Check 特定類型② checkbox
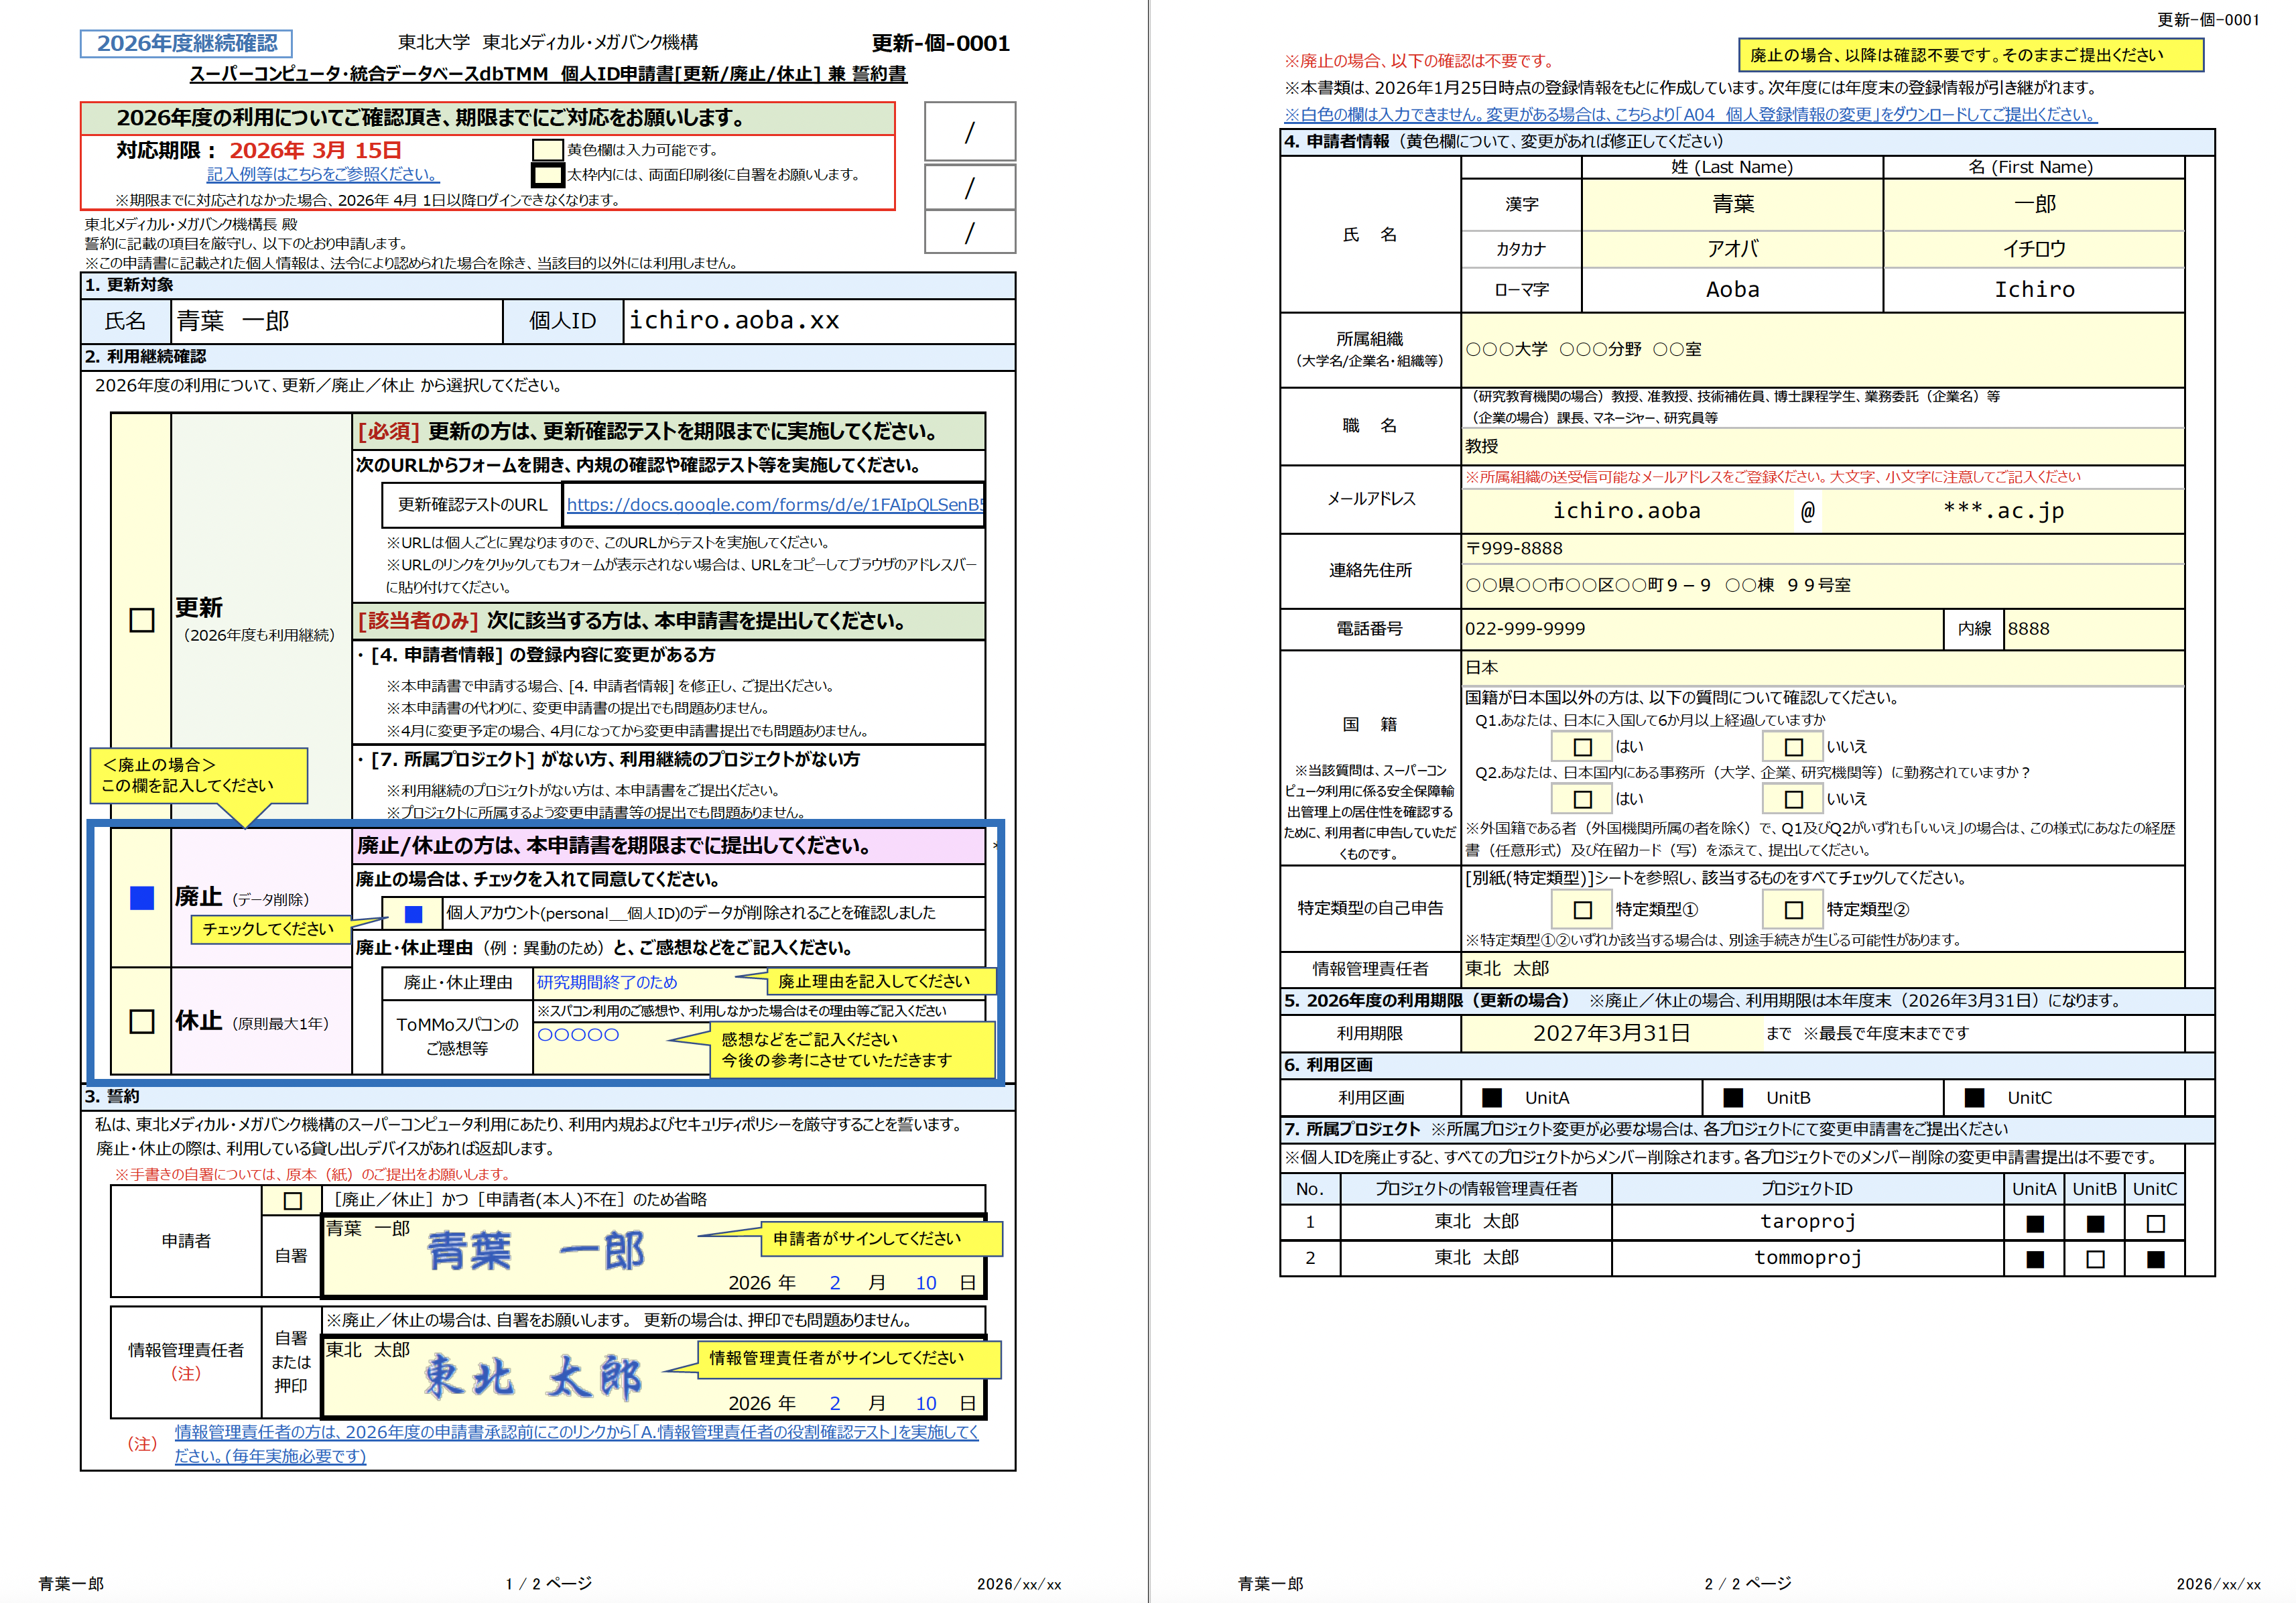The height and width of the screenshot is (1603, 2296). 1793,910
